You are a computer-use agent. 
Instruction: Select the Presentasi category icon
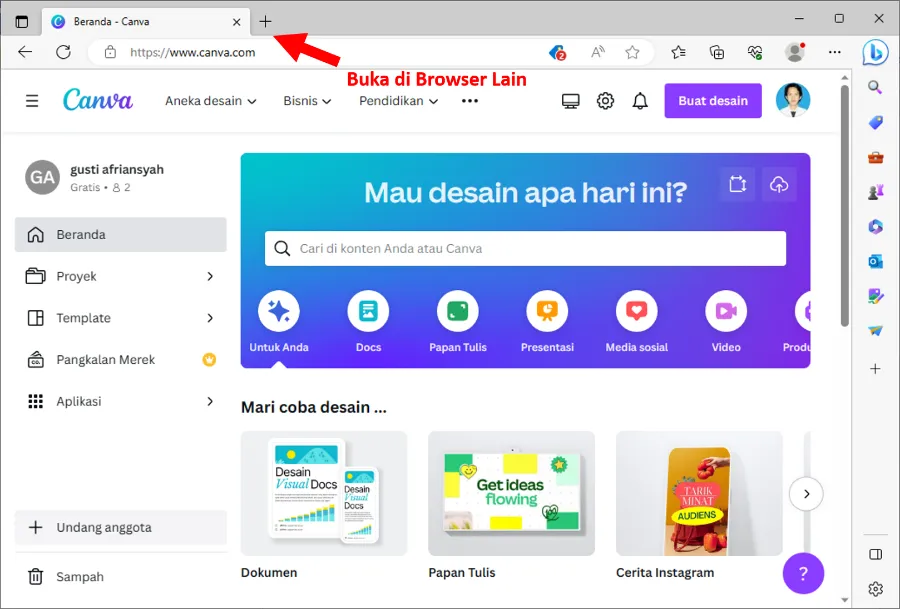point(547,311)
